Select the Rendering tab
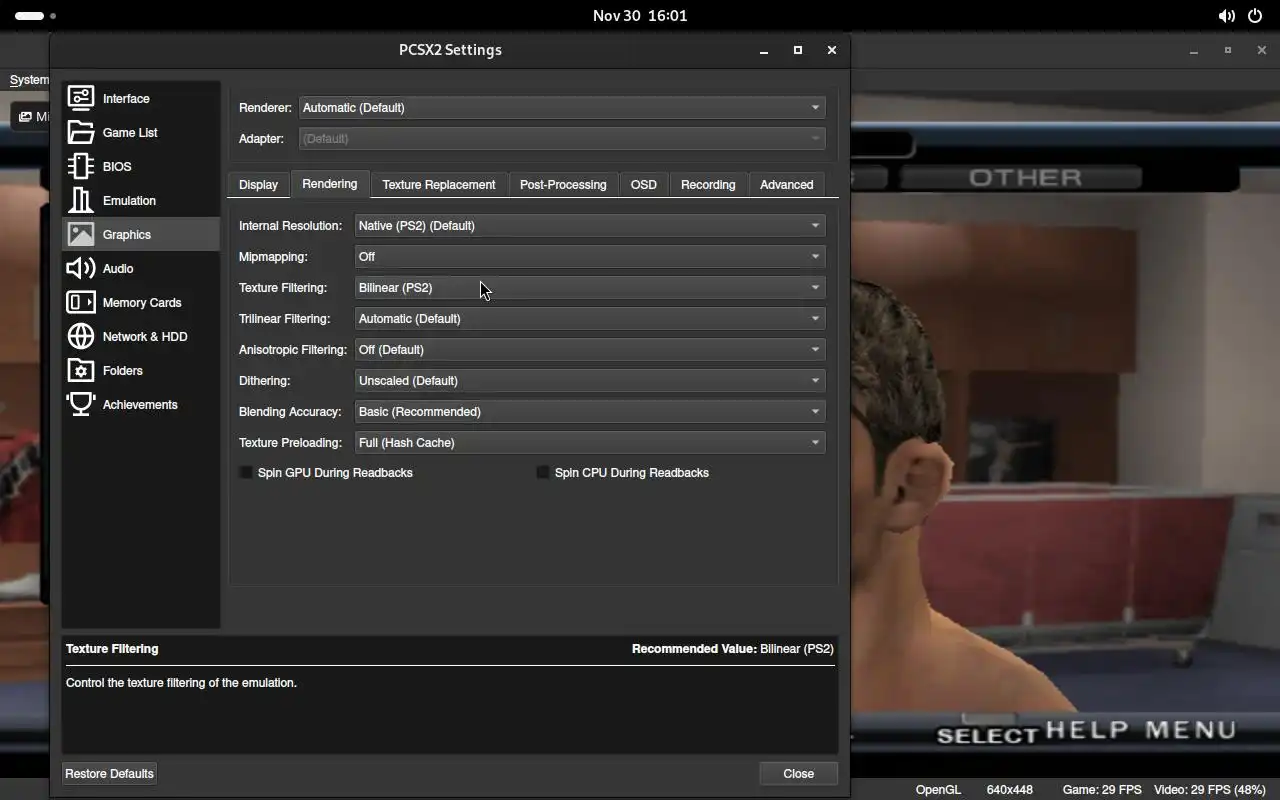This screenshot has height=800, width=1280. (329, 183)
